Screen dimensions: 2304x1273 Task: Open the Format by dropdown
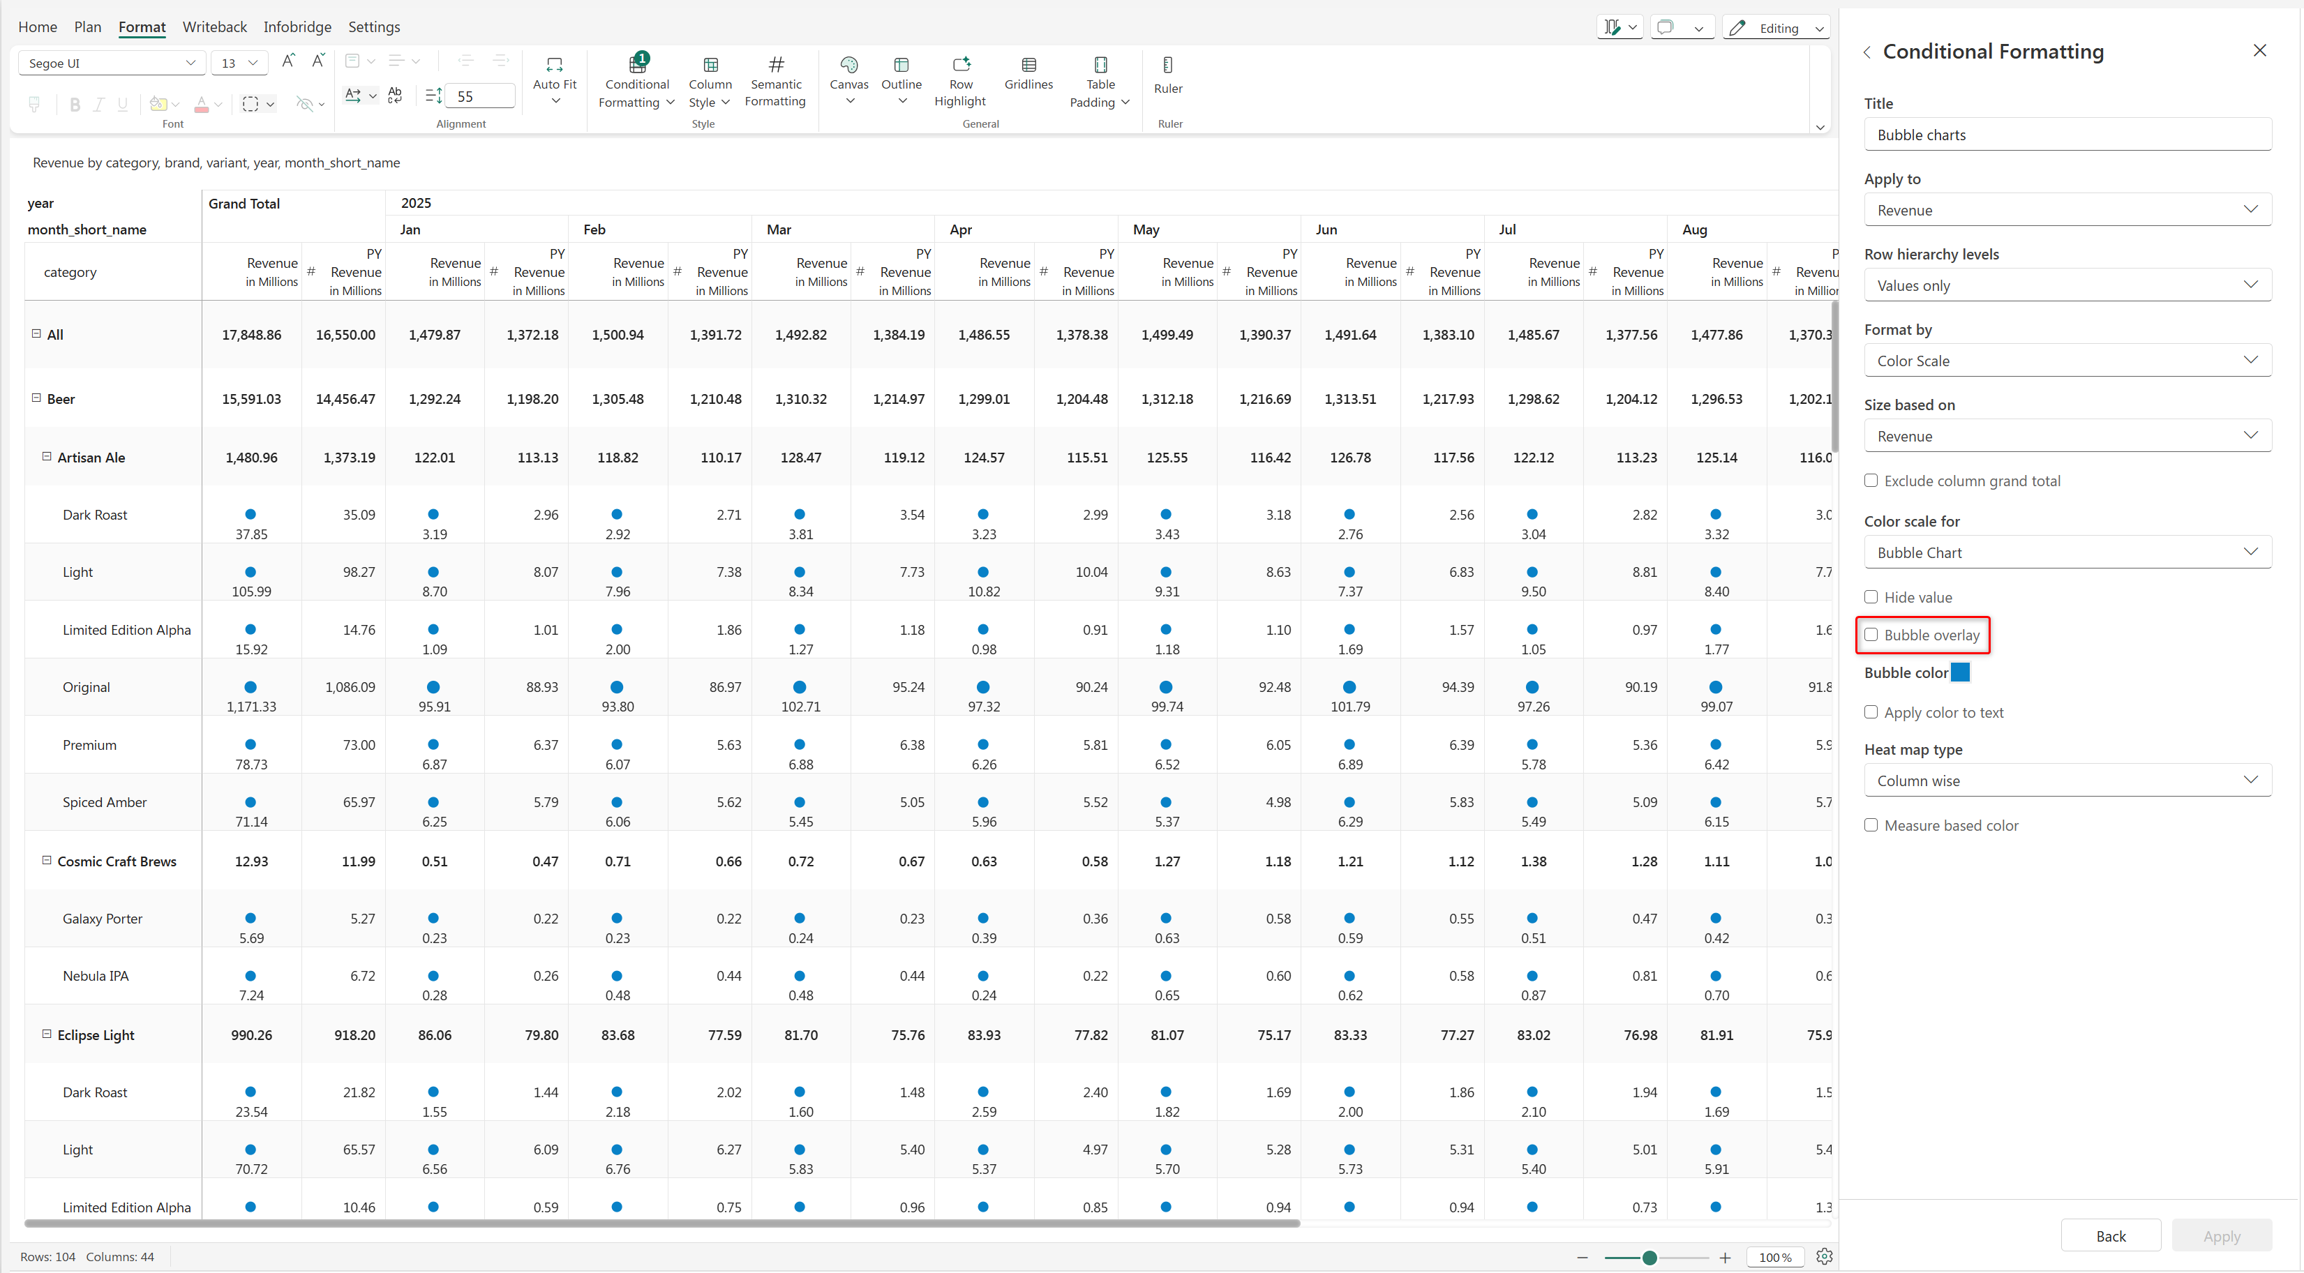2067,360
